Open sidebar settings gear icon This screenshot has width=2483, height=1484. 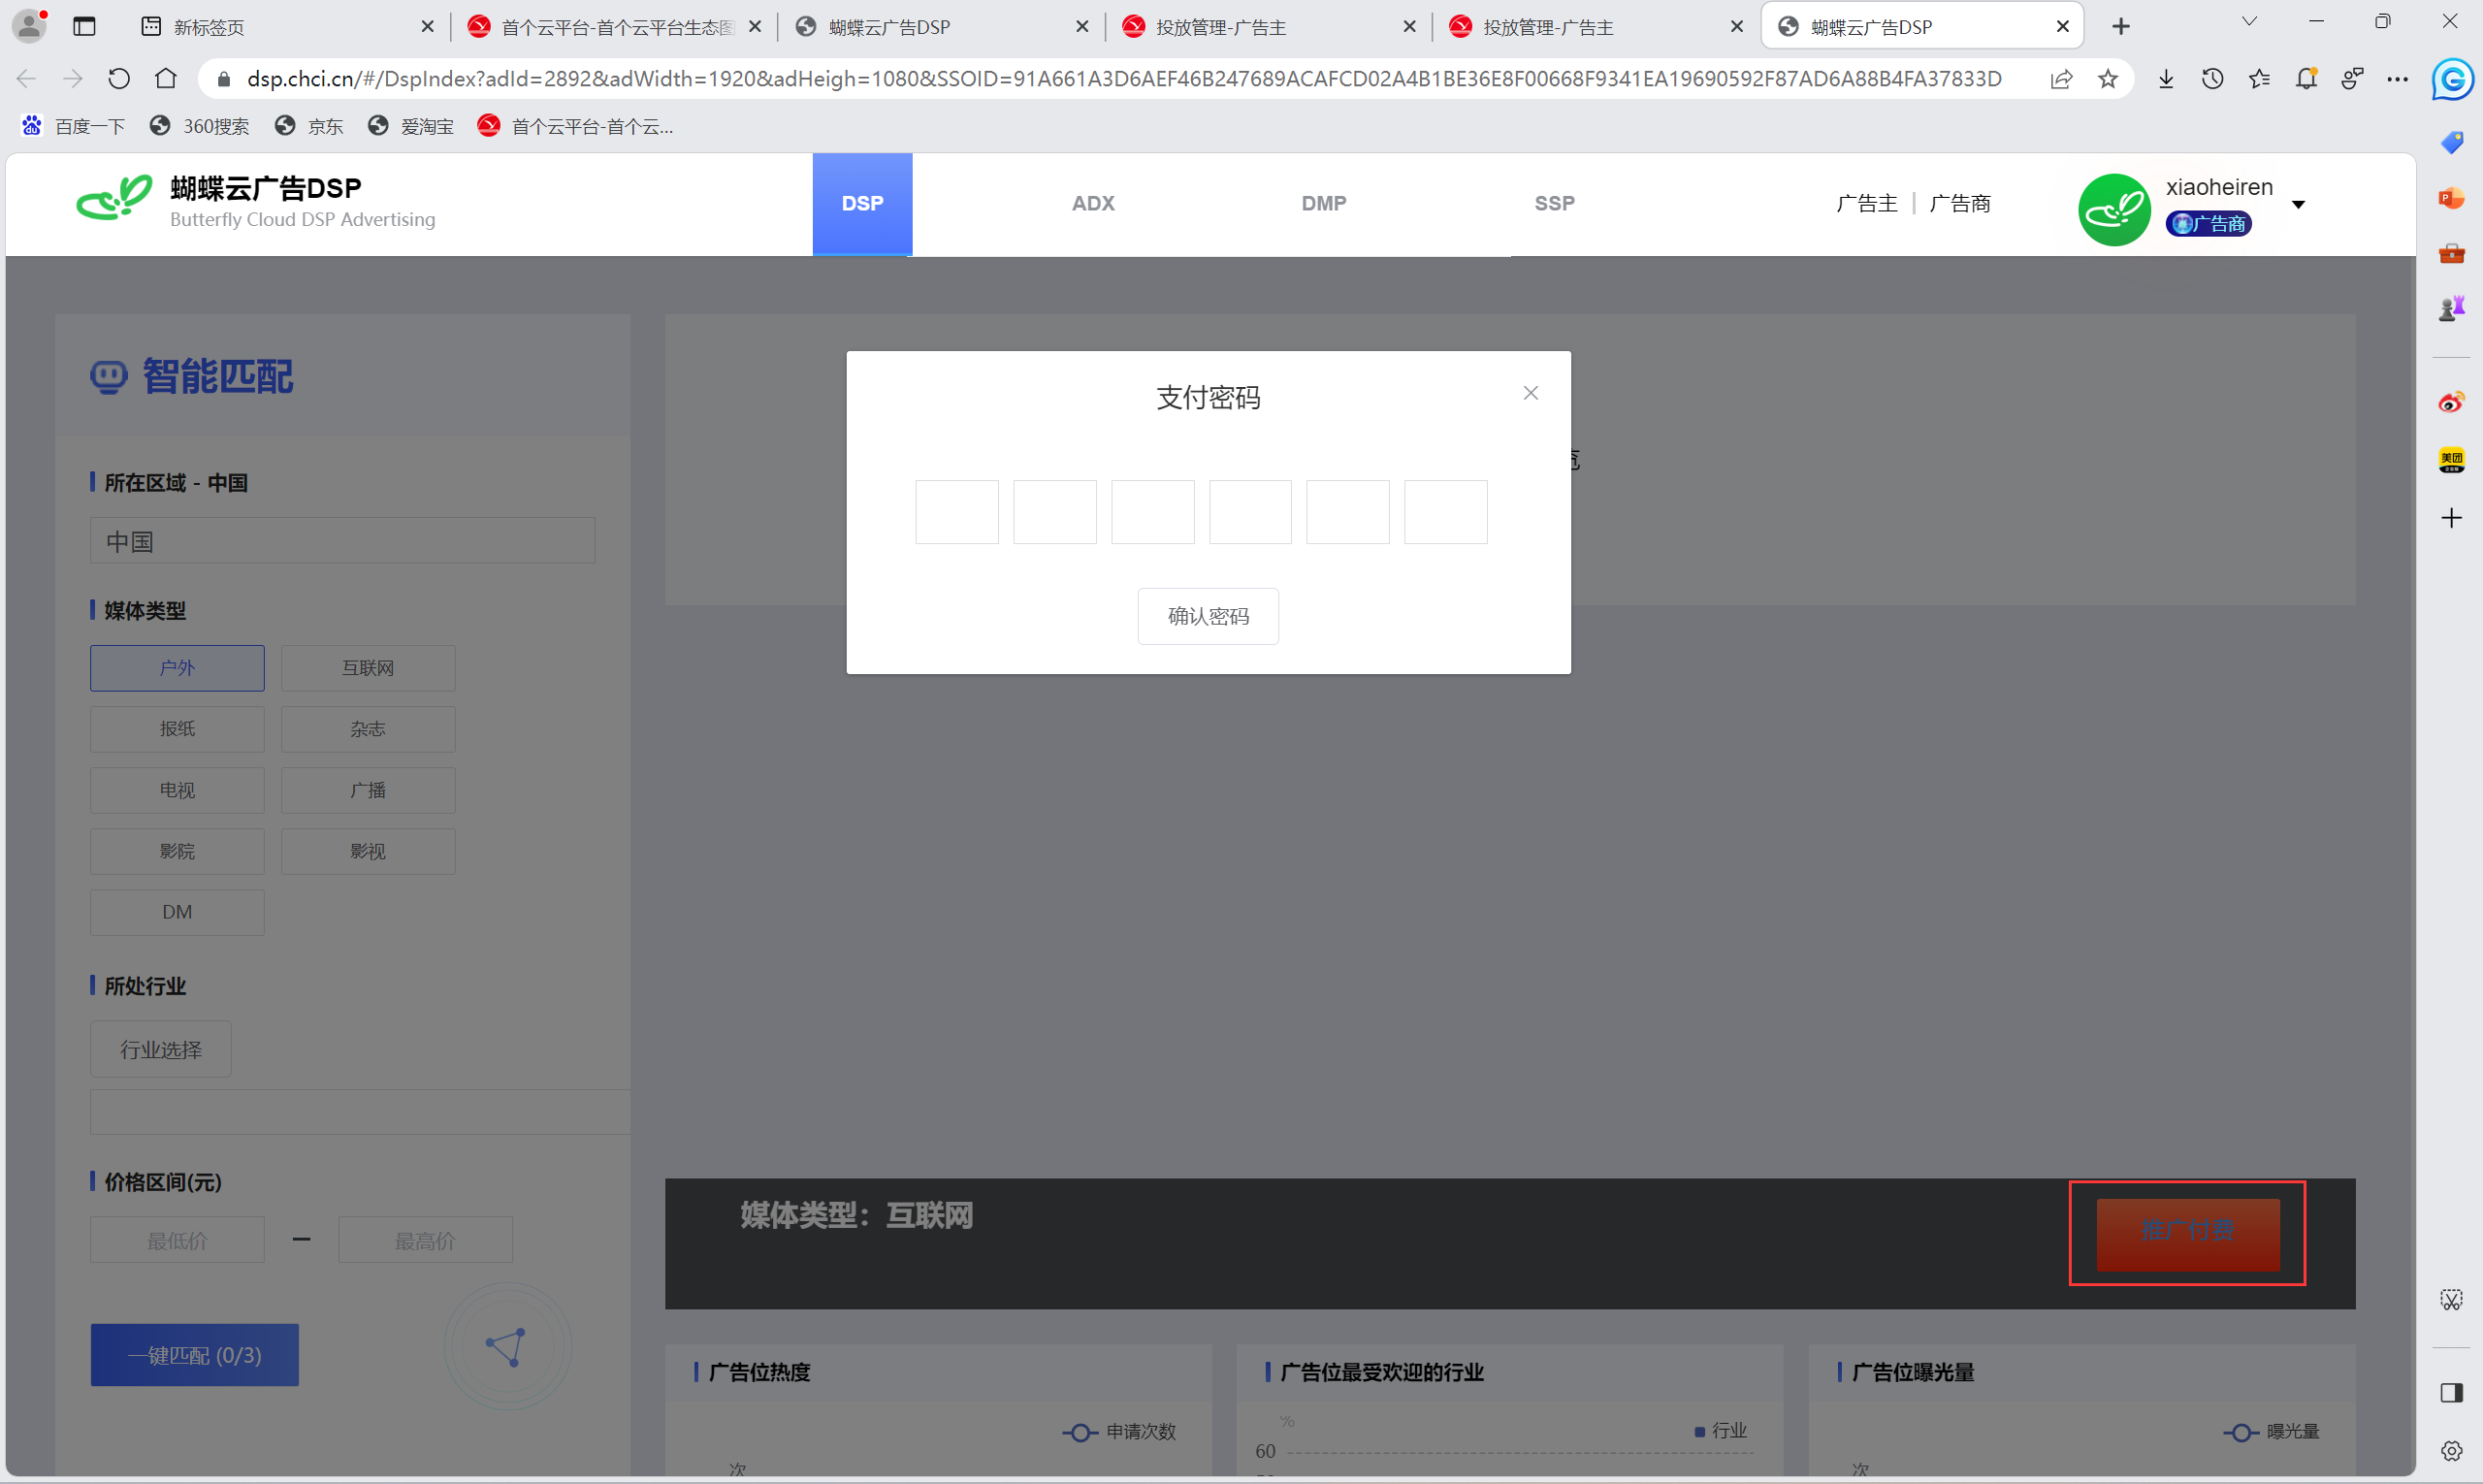click(x=2451, y=1450)
